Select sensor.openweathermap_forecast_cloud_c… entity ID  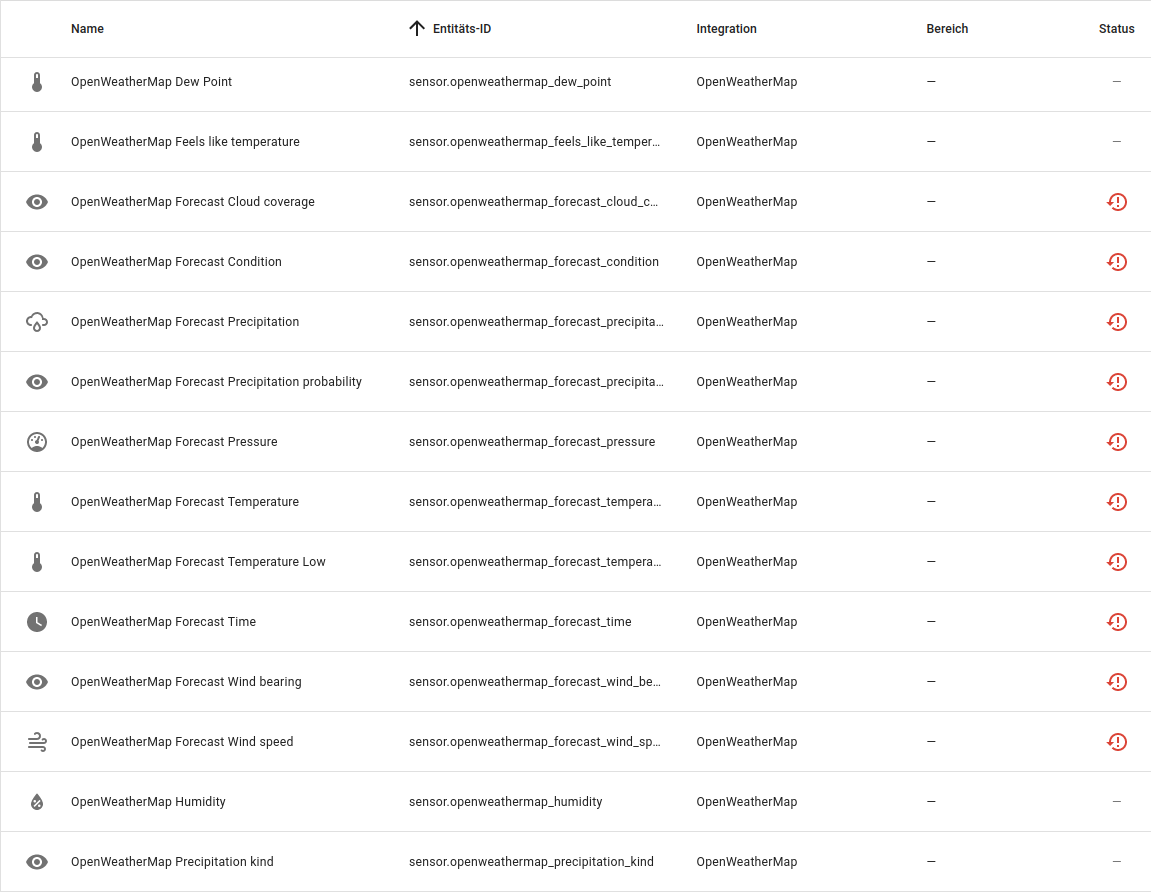point(534,202)
